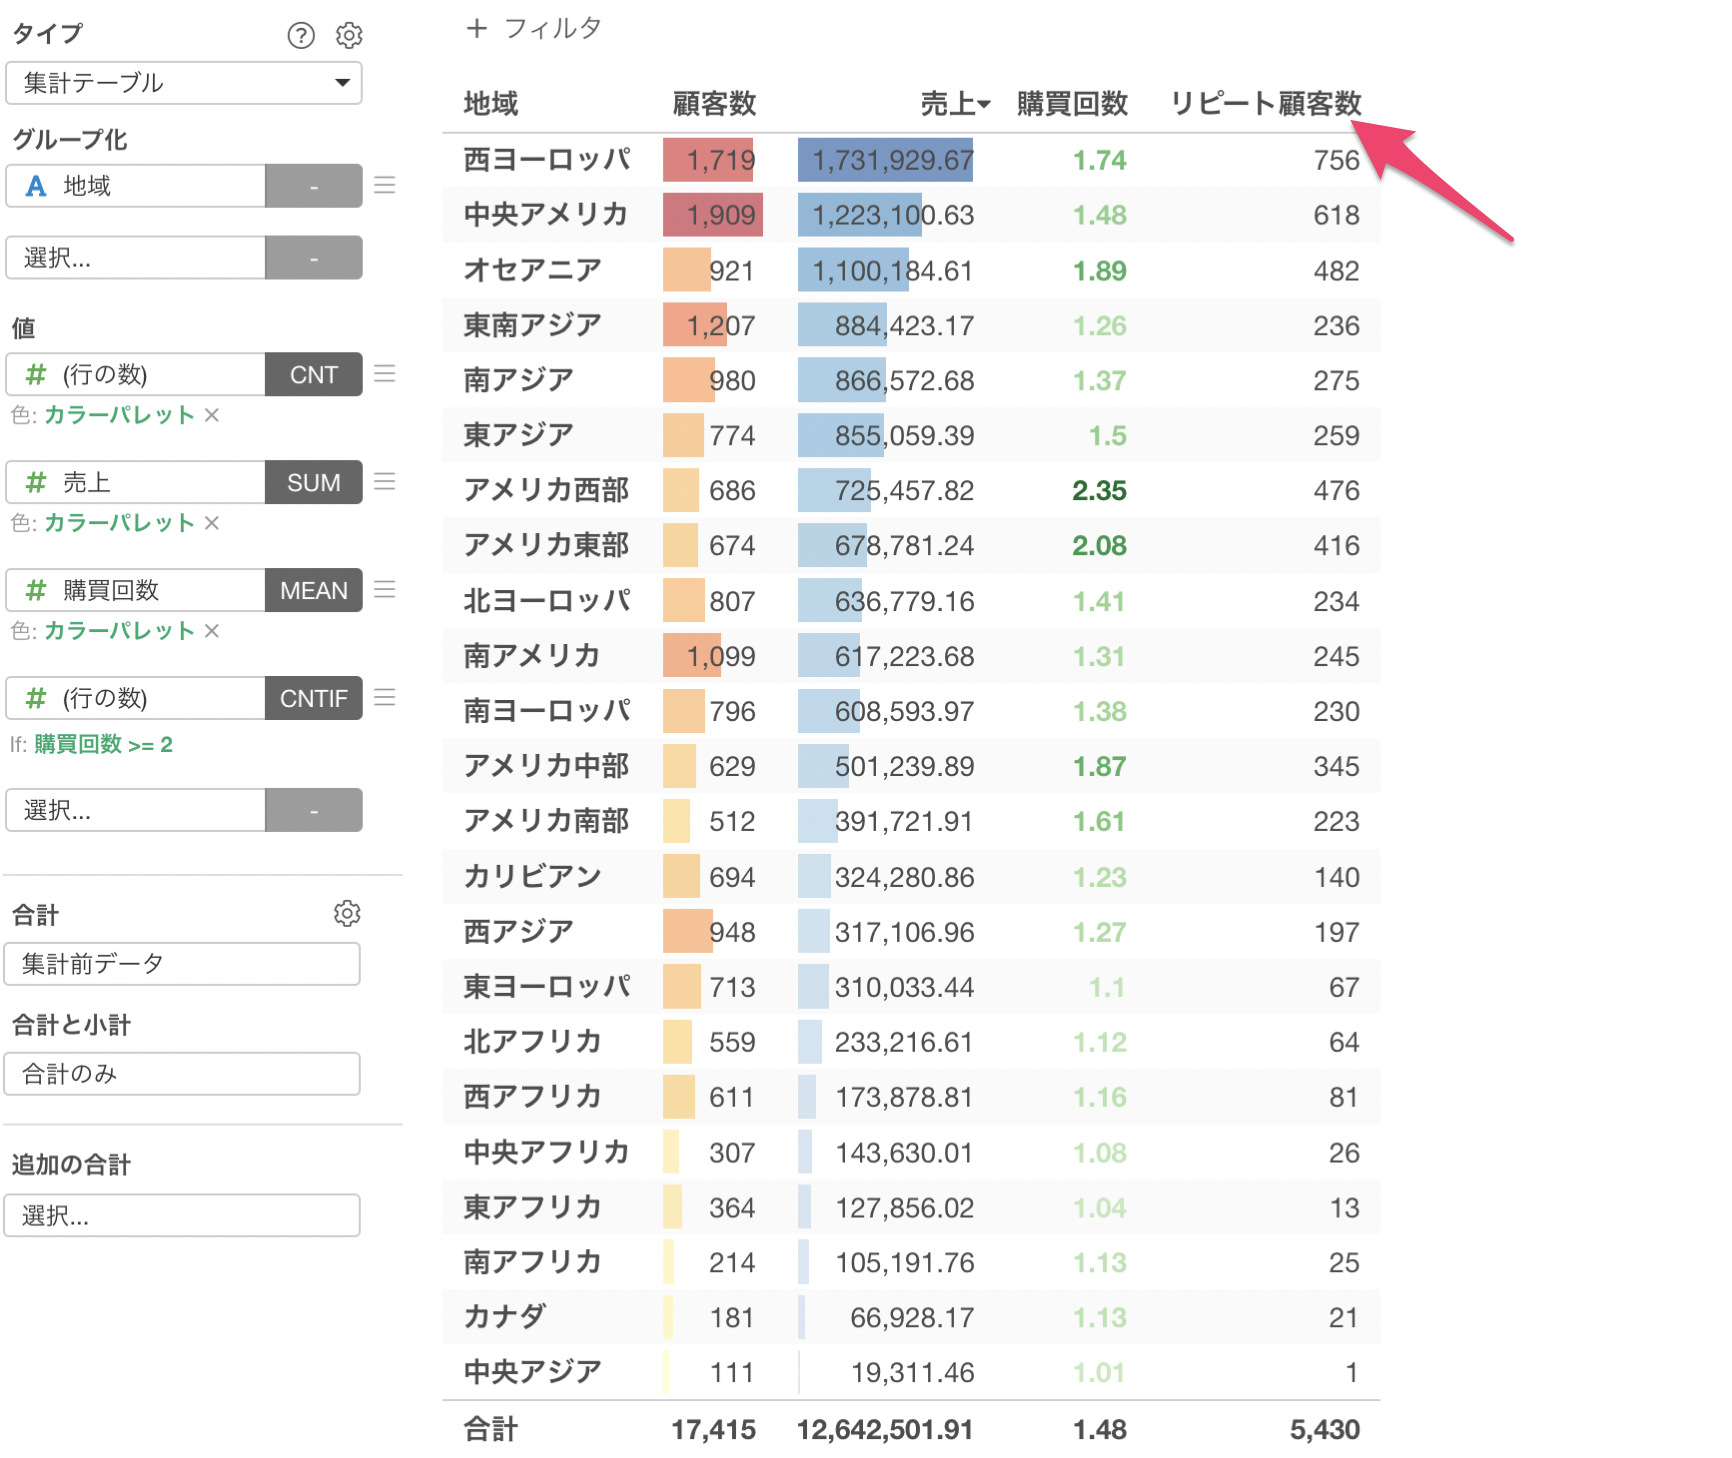Click the 中央アジア row label
The width and height of the screenshot is (1732, 1458).
pos(533,1372)
